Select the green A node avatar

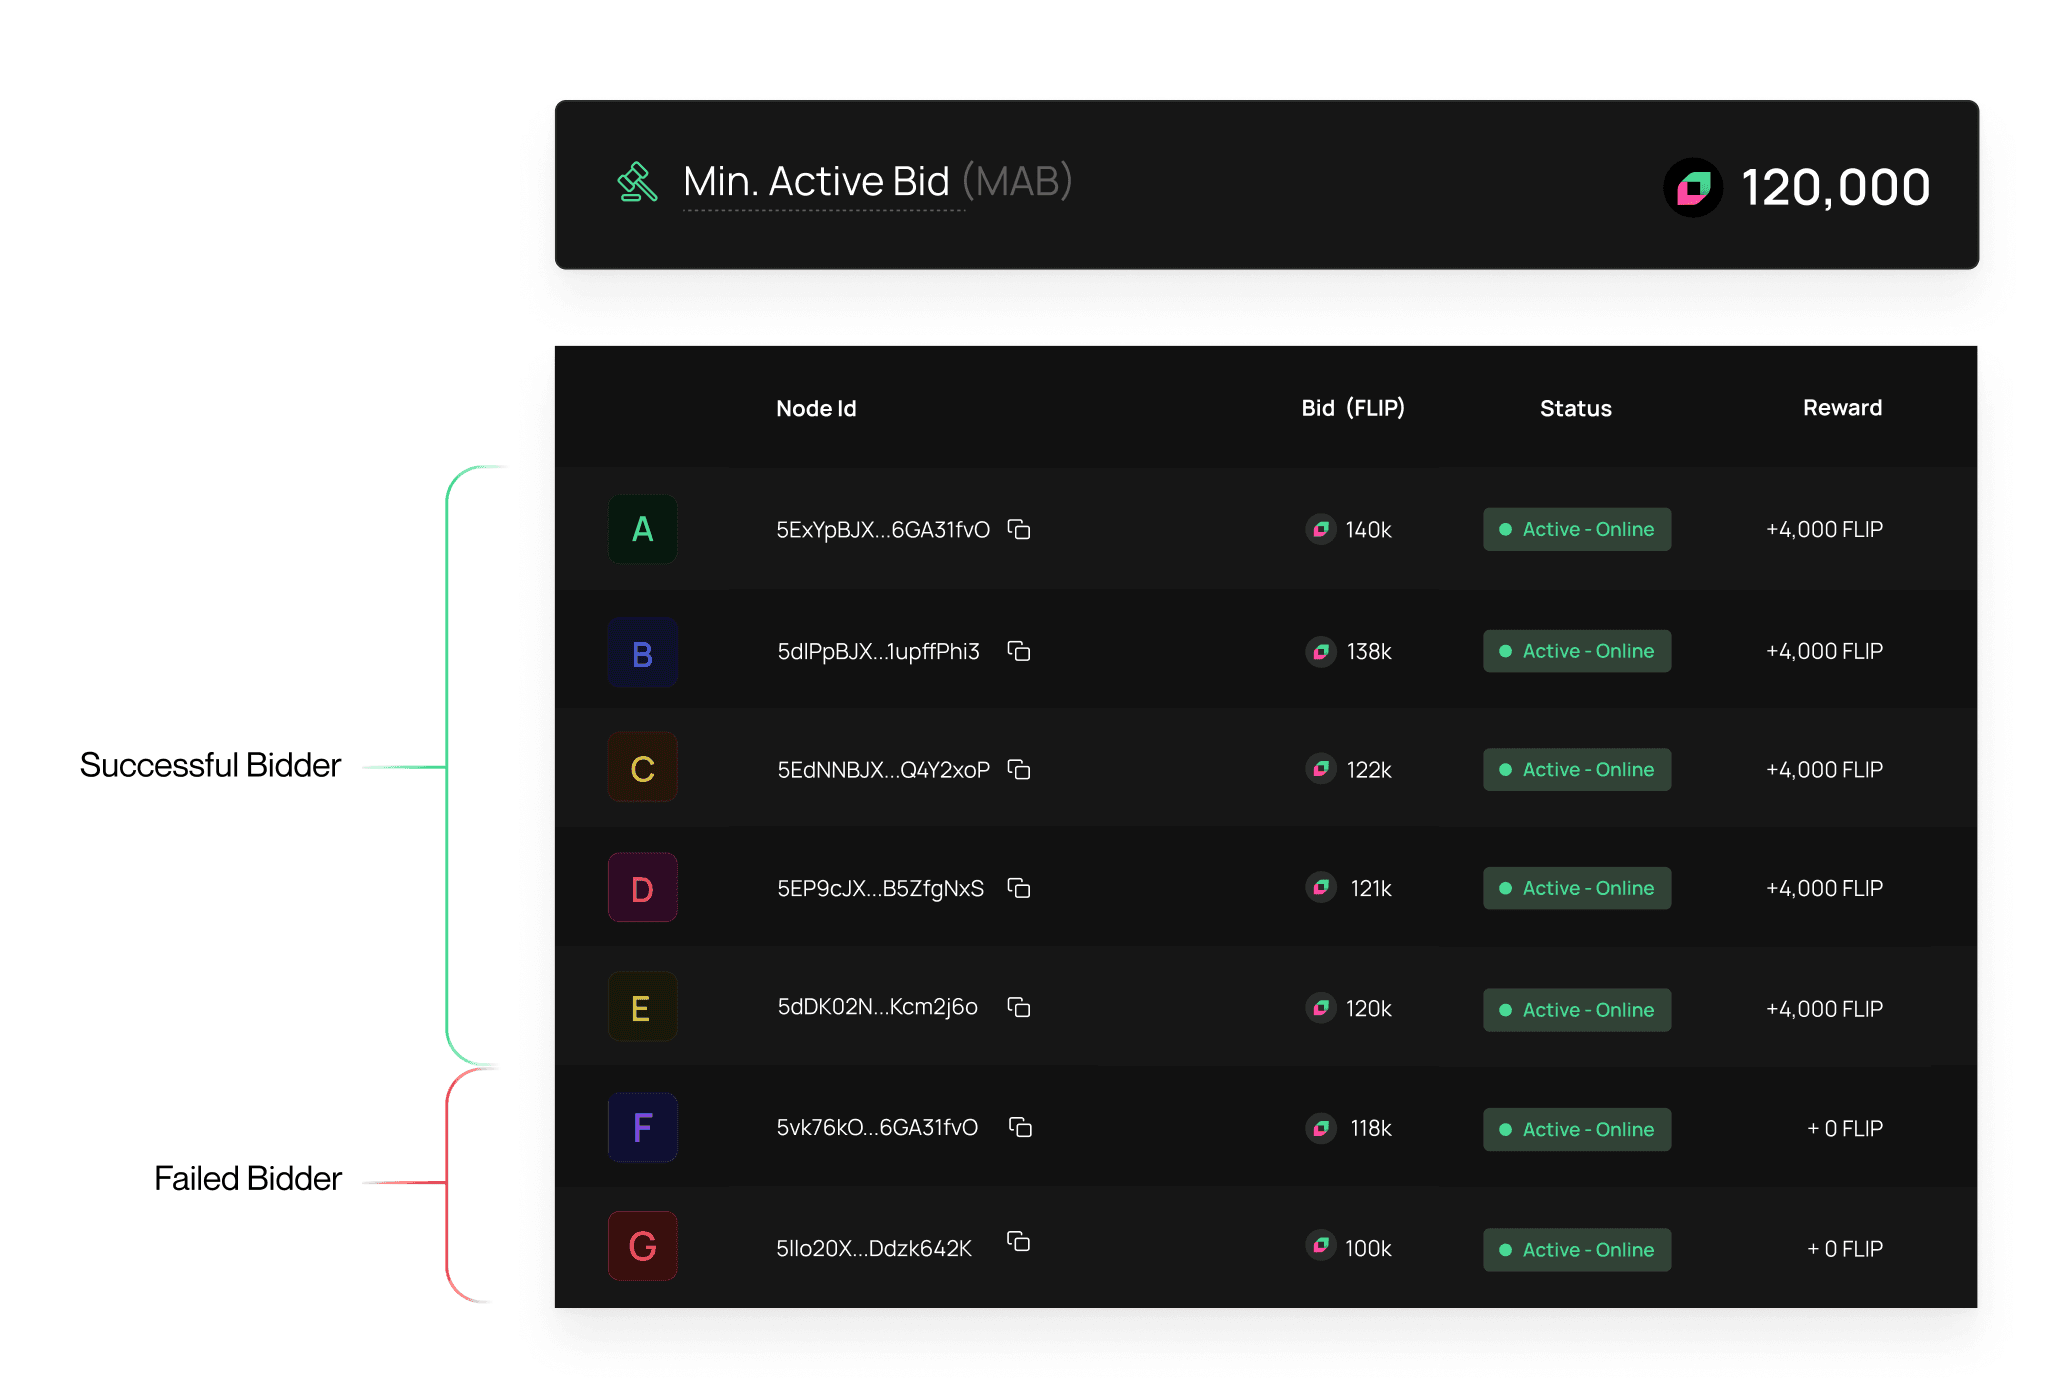tap(642, 529)
